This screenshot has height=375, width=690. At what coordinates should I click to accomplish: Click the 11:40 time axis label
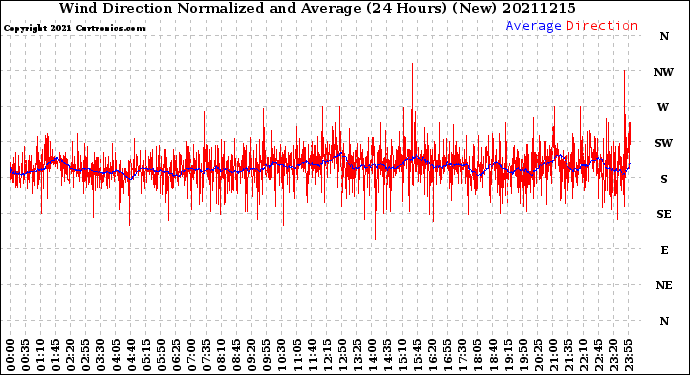pos(312,355)
